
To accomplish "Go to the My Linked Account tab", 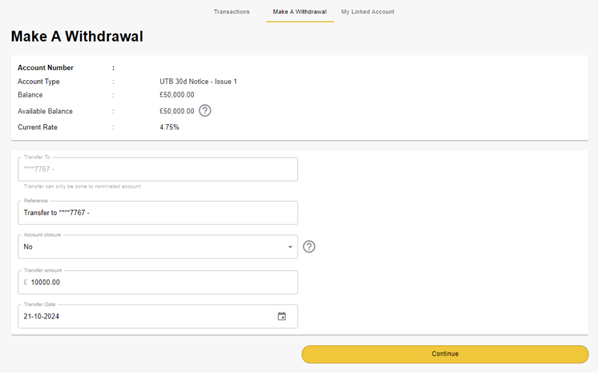I will coord(369,12).
